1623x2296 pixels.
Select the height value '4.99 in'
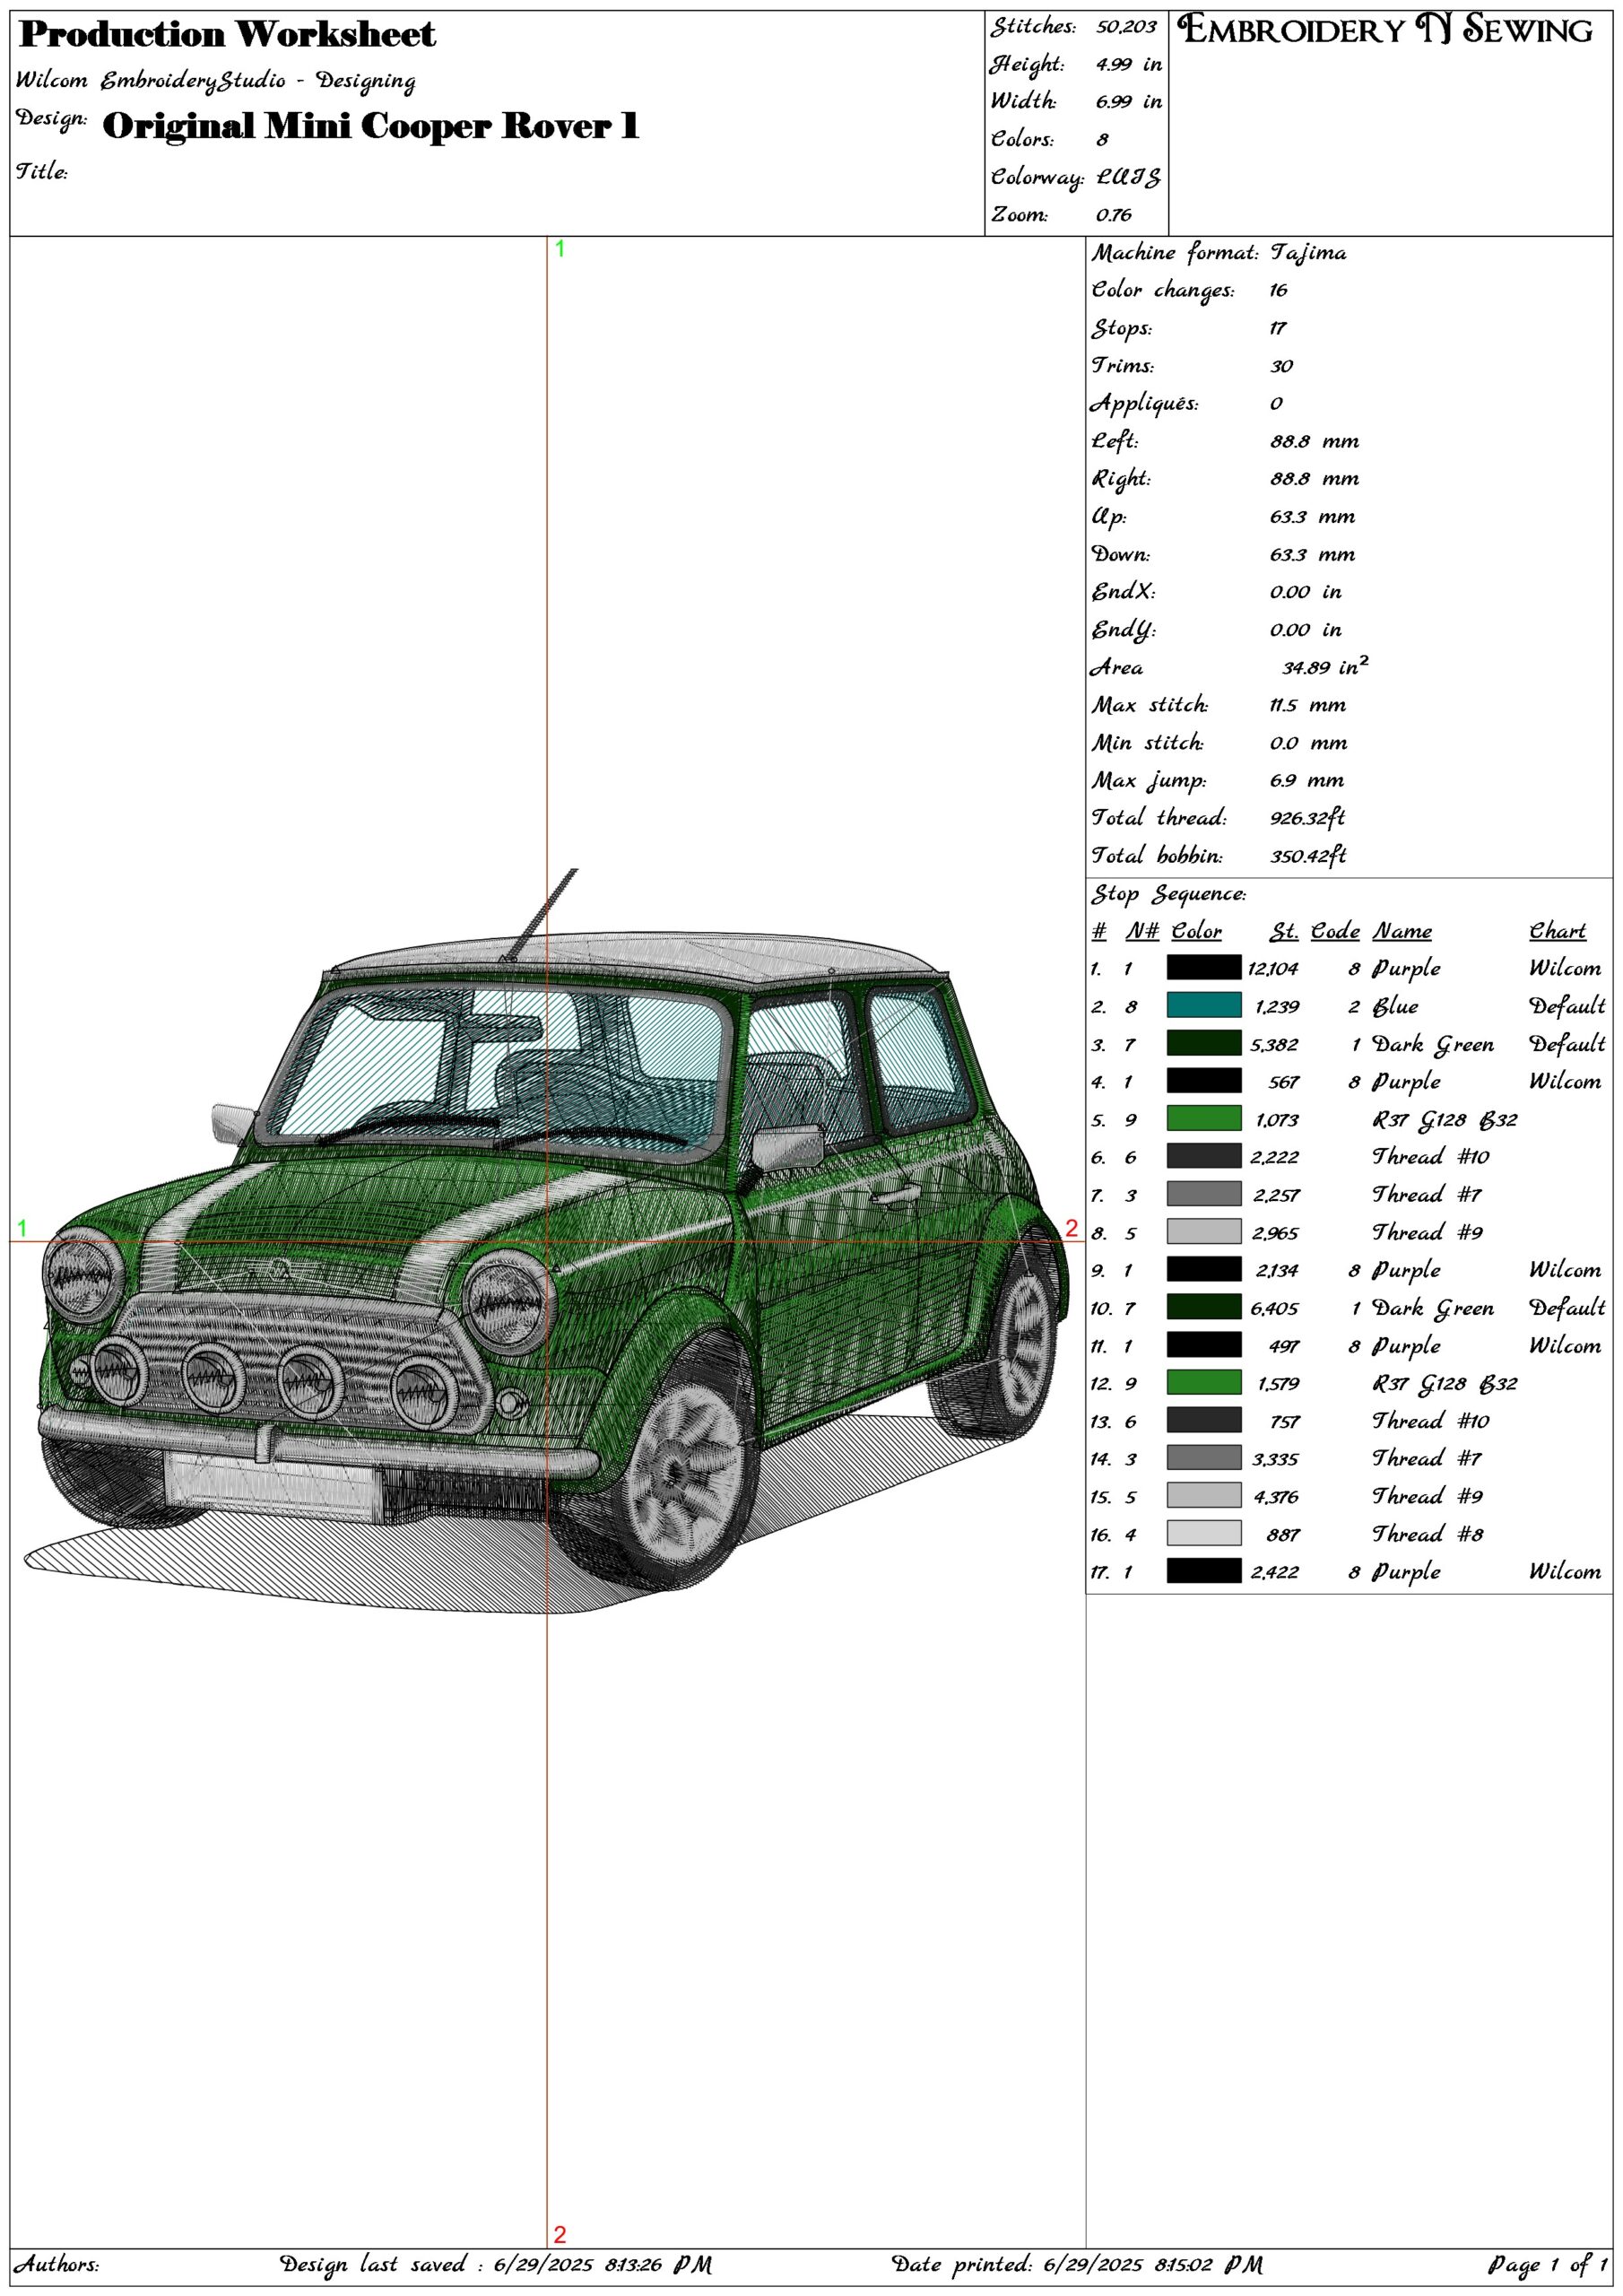click(x=1129, y=64)
